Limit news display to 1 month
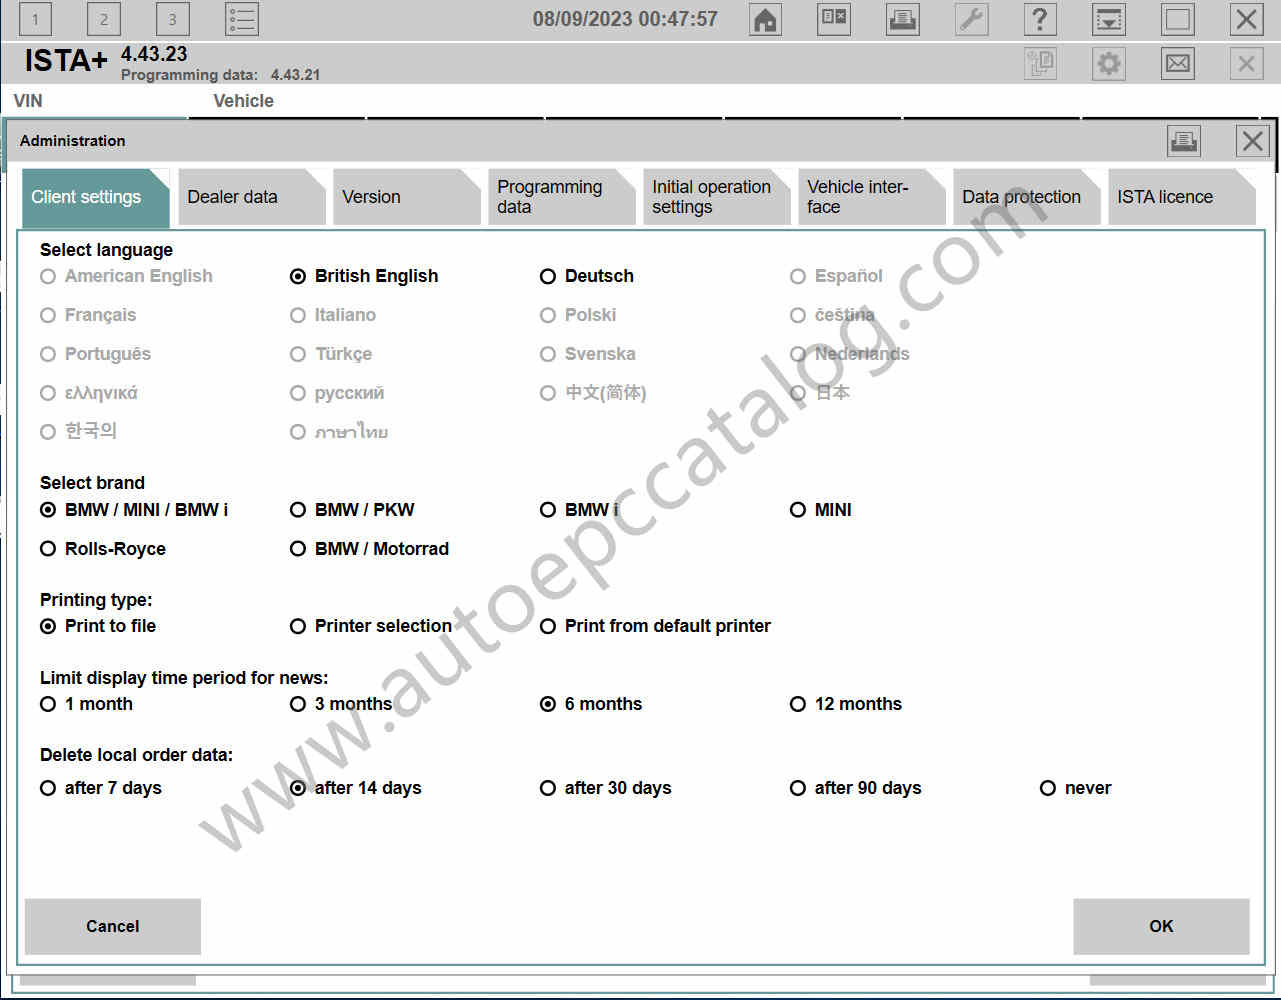This screenshot has height=1000, width=1281. (x=86, y=704)
